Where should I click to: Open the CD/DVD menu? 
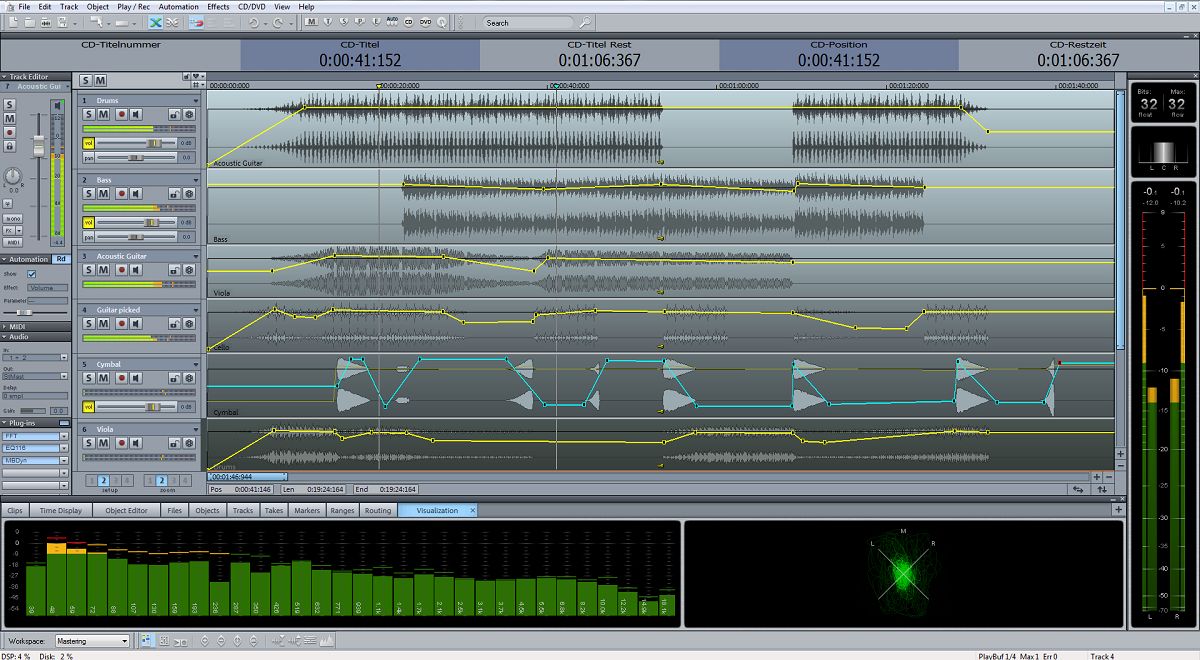click(x=251, y=6)
